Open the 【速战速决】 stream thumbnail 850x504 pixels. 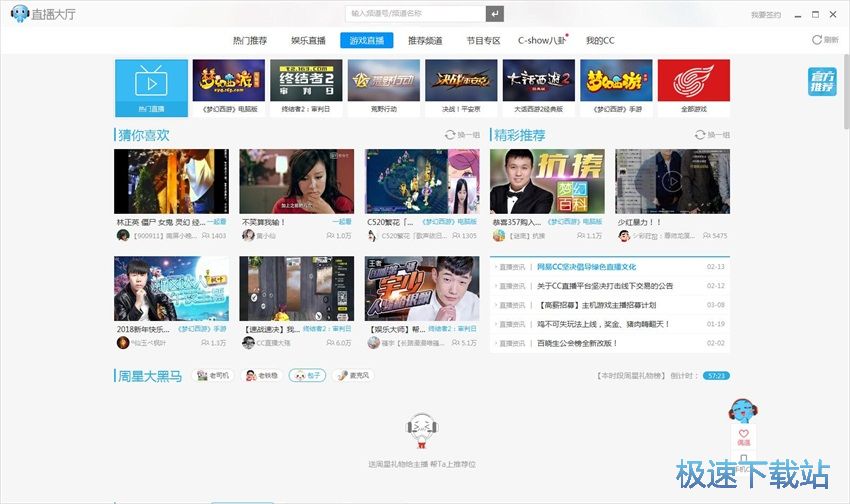(297, 288)
